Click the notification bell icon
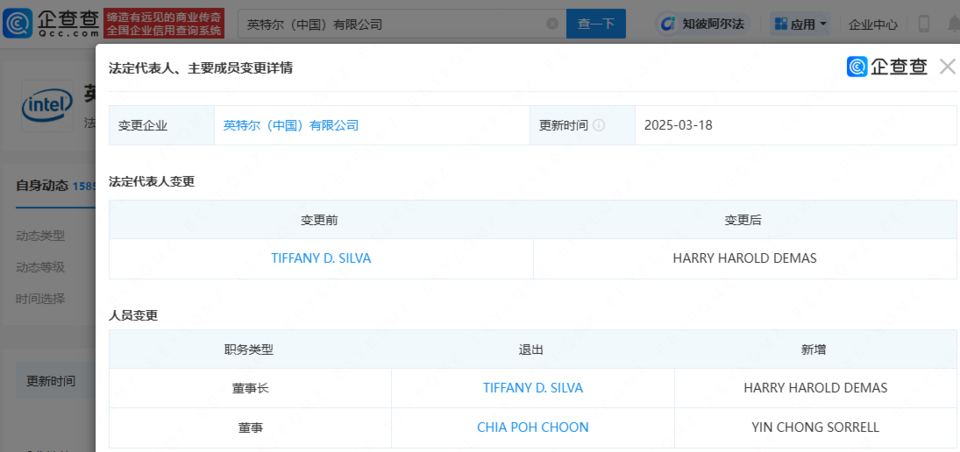 953,24
